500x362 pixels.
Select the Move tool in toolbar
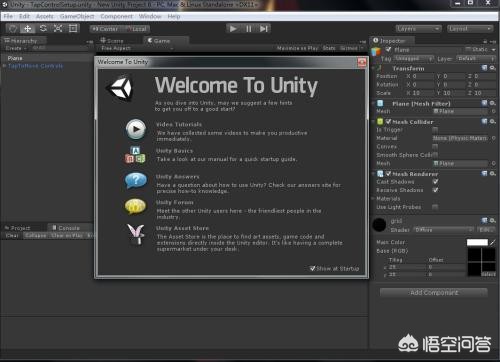(28, 29)
